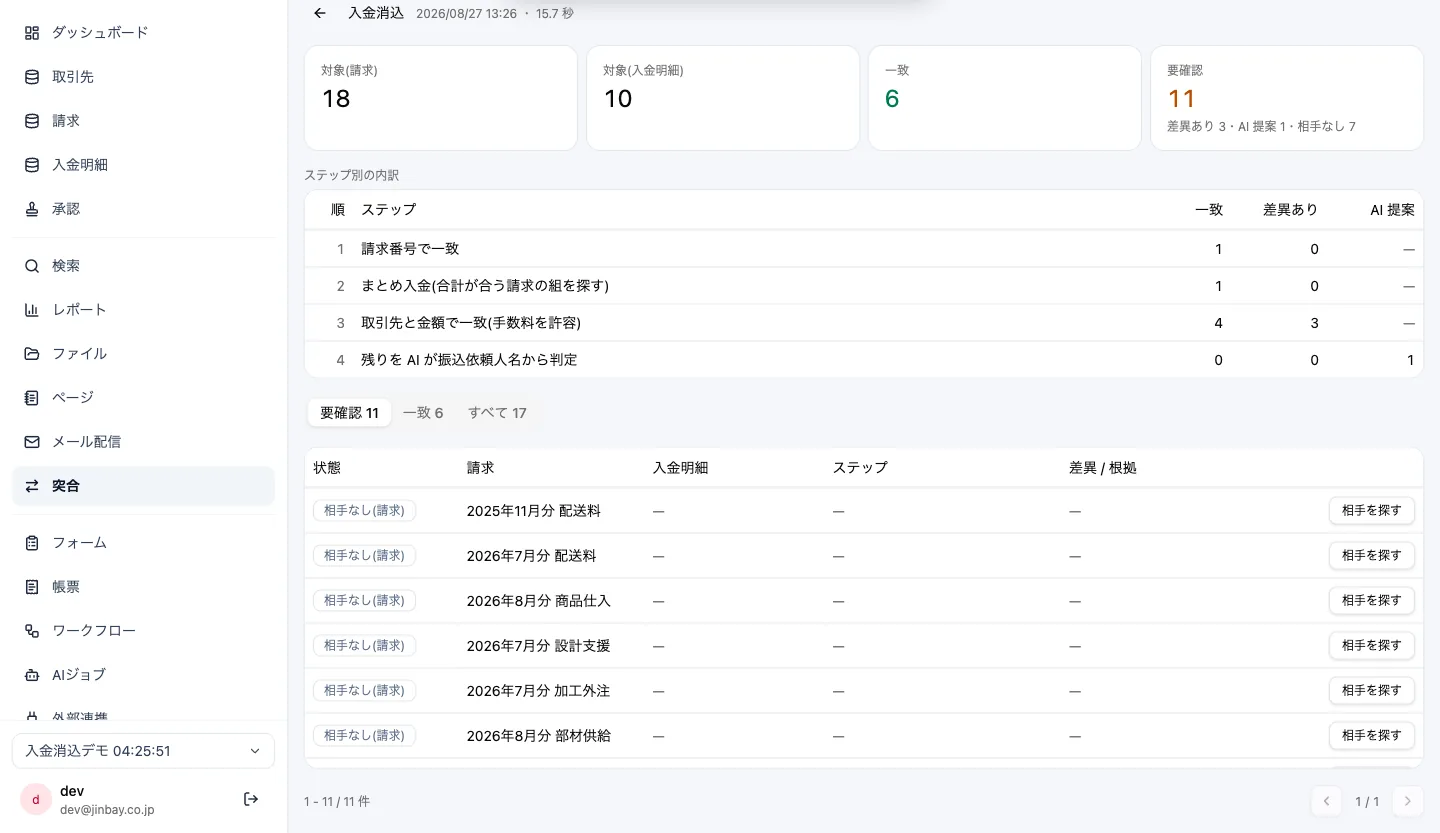Image resolution: width=1440 pixels, height=833 pixels.
Task: Go back with the left arrow
Action: click(x=319, y=13)
